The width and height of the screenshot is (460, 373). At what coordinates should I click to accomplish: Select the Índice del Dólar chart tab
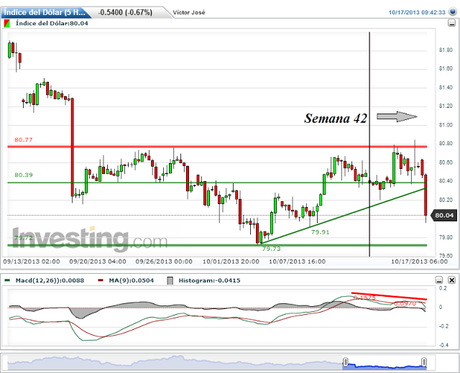[x=45, y=13]
